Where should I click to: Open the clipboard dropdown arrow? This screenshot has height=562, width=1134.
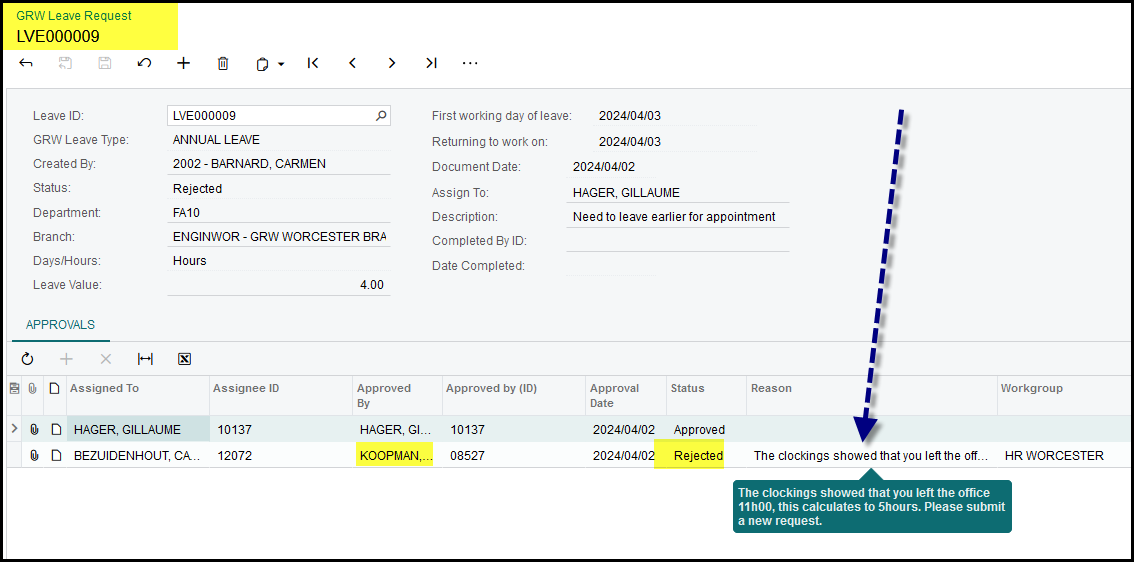click(281, 64)
